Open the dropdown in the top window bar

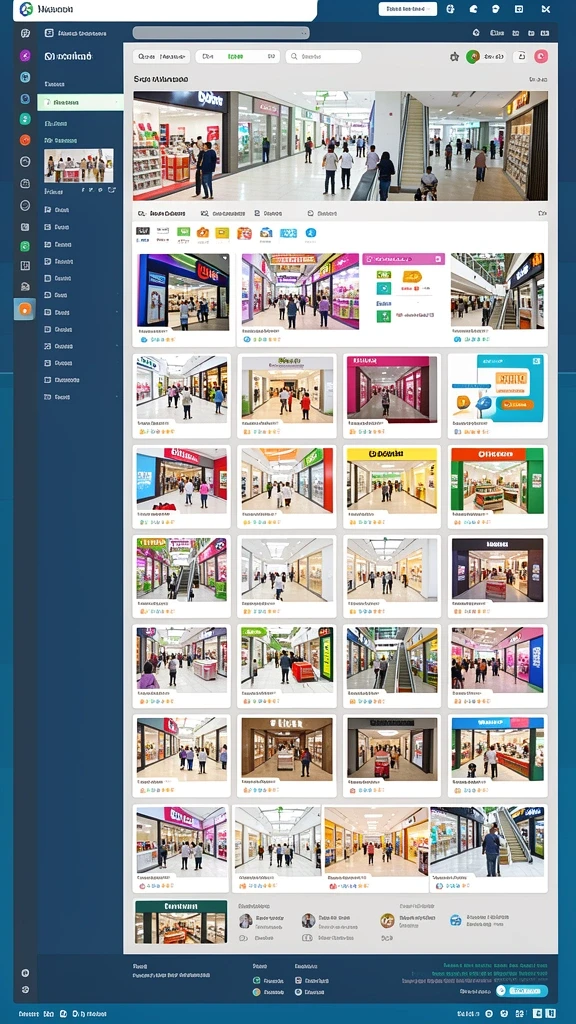407,9
